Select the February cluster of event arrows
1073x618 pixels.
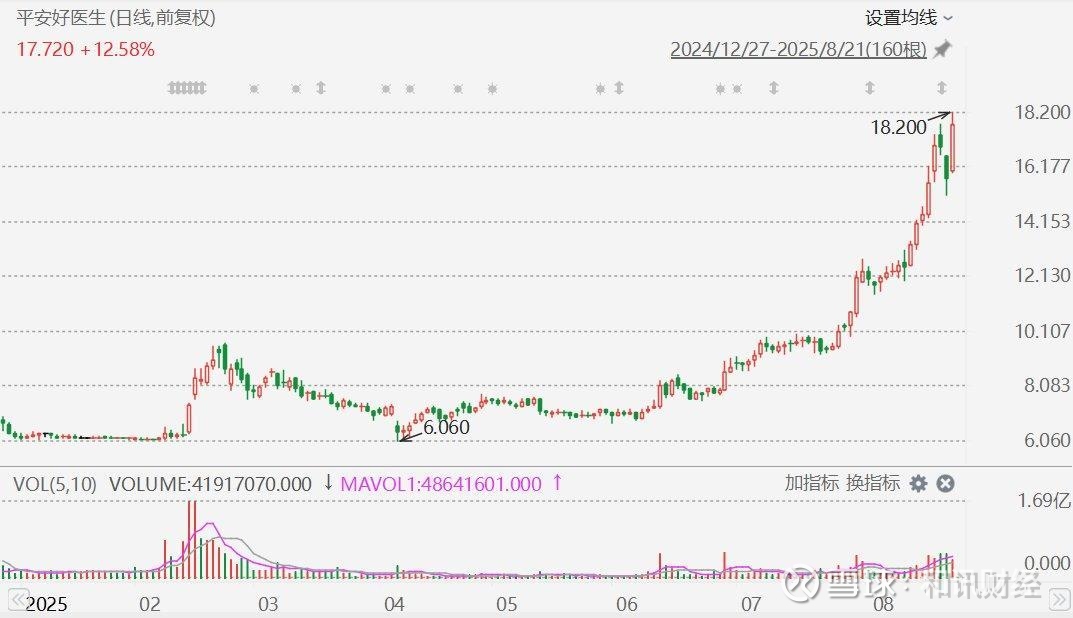click(x=187, y=88)
